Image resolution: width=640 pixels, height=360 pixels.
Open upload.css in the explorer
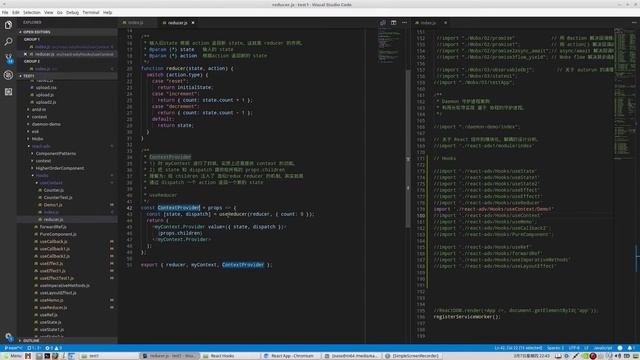(46, 87)
